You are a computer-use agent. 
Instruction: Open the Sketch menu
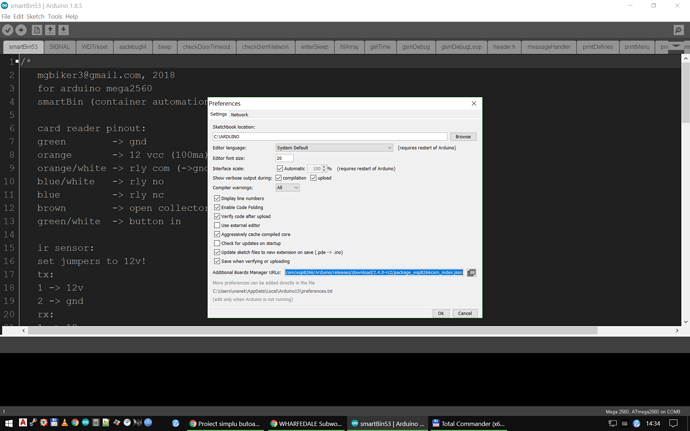(x=35, y=16)
